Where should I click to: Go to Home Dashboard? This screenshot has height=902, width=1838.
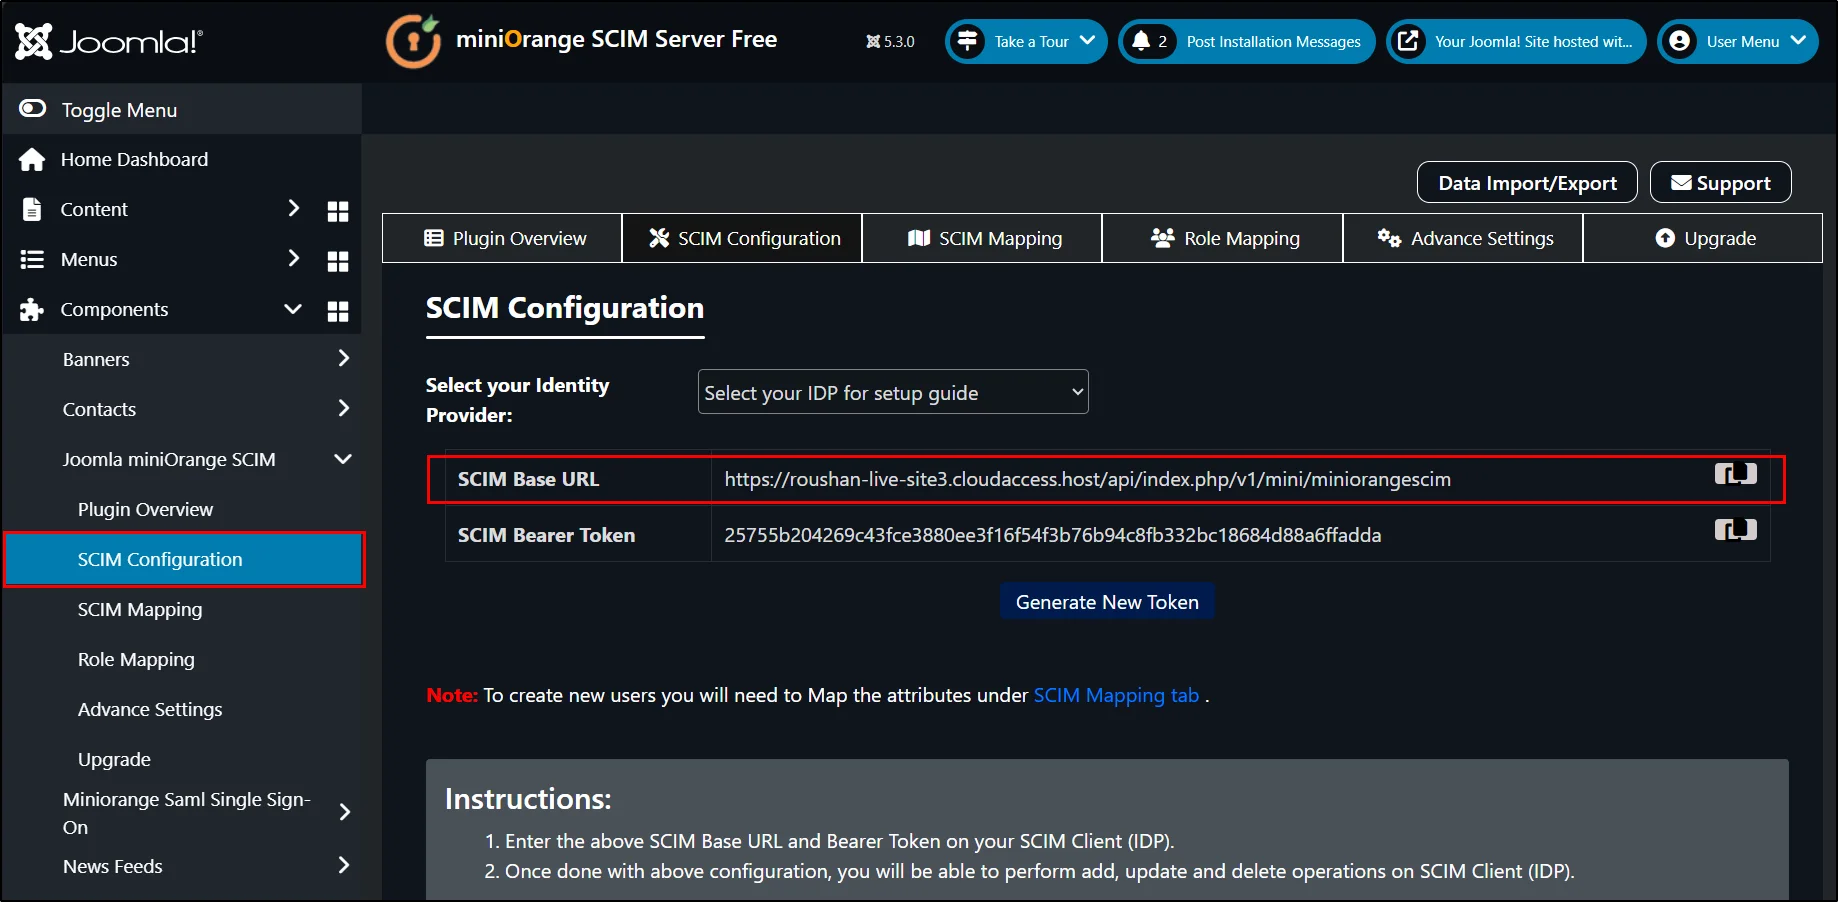(x=134, y=159)
